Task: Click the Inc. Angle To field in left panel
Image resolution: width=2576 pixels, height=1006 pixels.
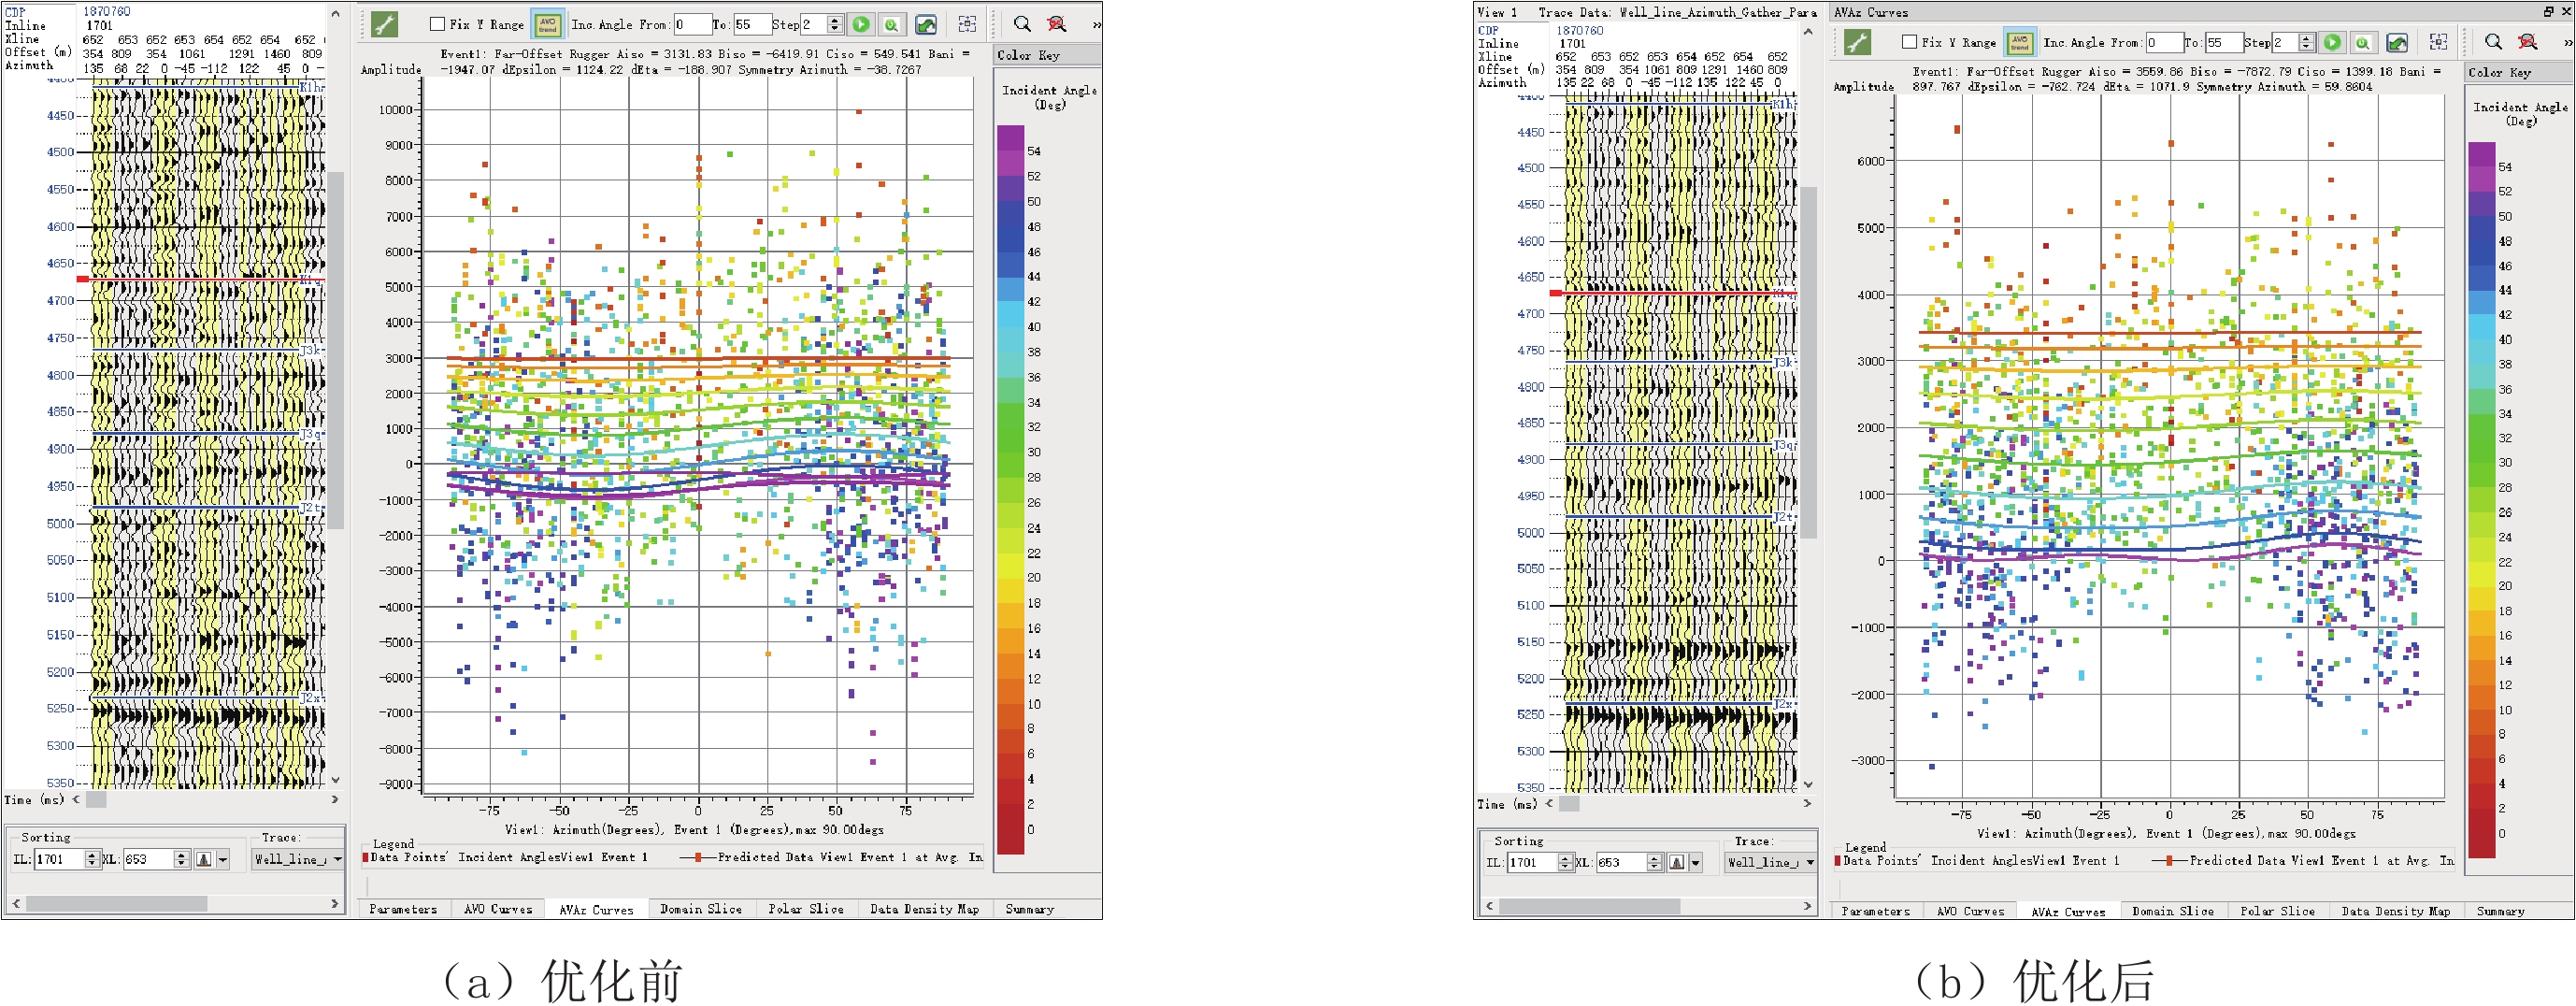Action: tap(751, 24)
